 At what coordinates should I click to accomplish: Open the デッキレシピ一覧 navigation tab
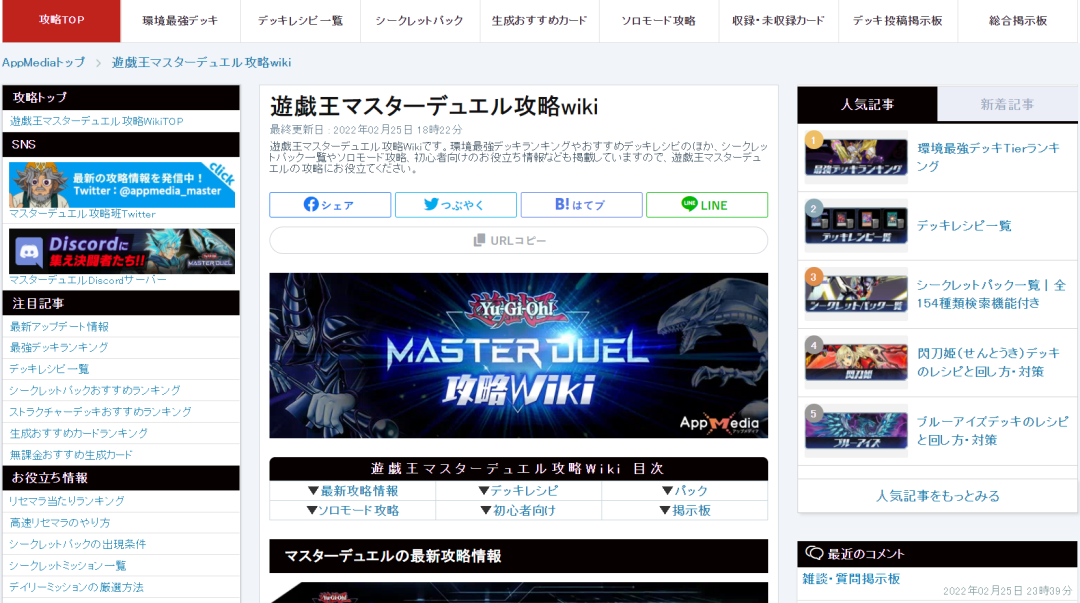tap(300, 21)
